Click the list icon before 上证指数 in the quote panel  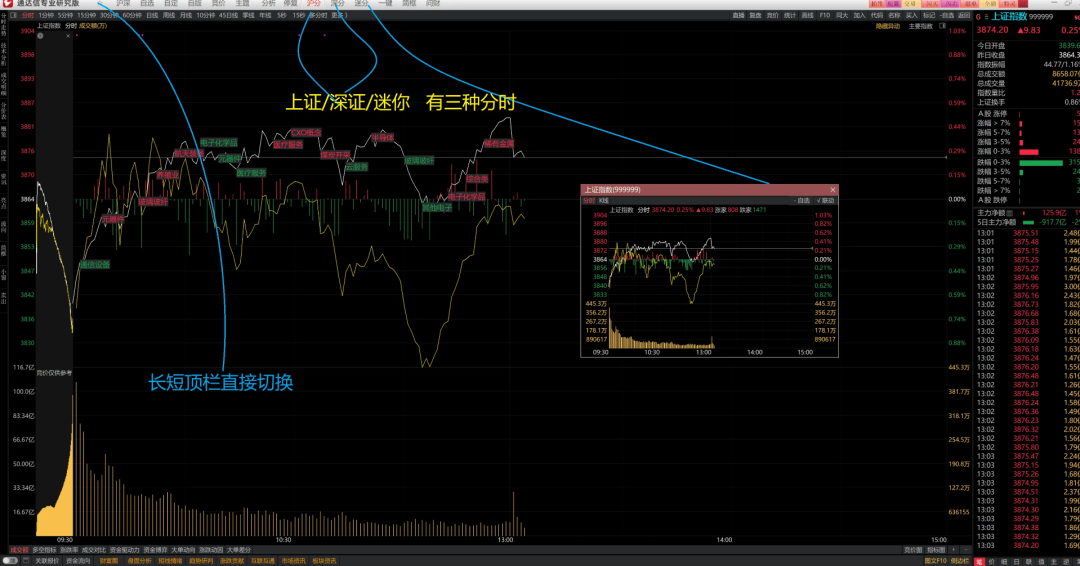tap(986, 17)
